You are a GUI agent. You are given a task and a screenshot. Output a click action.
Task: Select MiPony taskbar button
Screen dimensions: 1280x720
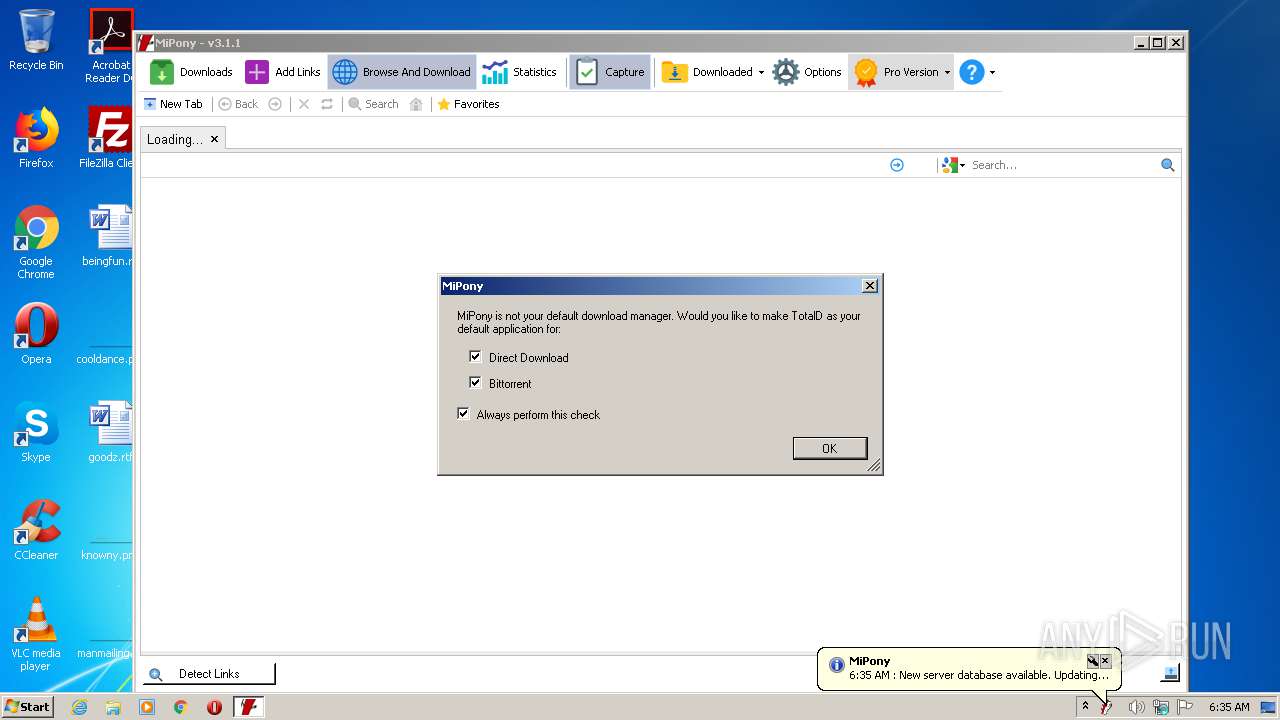pos(249,707)
